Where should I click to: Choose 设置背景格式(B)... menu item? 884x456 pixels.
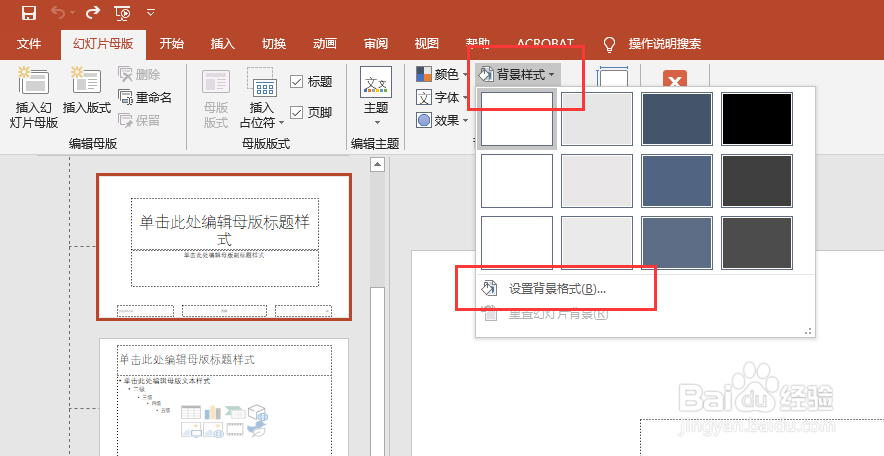(x=645, y=289)
